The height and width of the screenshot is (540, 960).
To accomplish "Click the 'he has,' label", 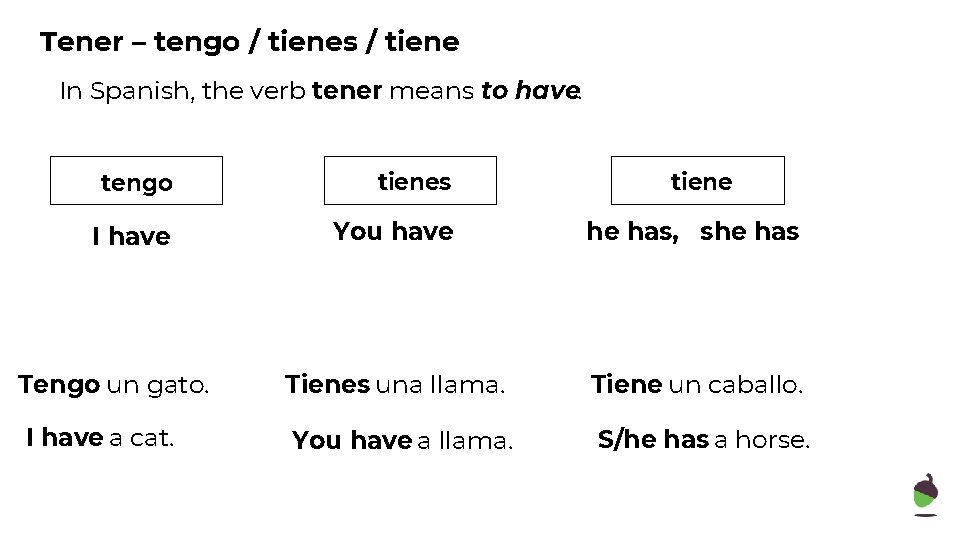I will pyautogui.click(x=632, y=231).
